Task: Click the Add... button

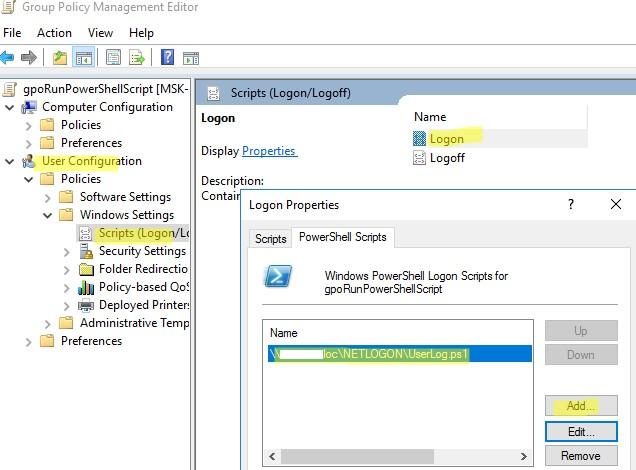Action: pos(581,406)
